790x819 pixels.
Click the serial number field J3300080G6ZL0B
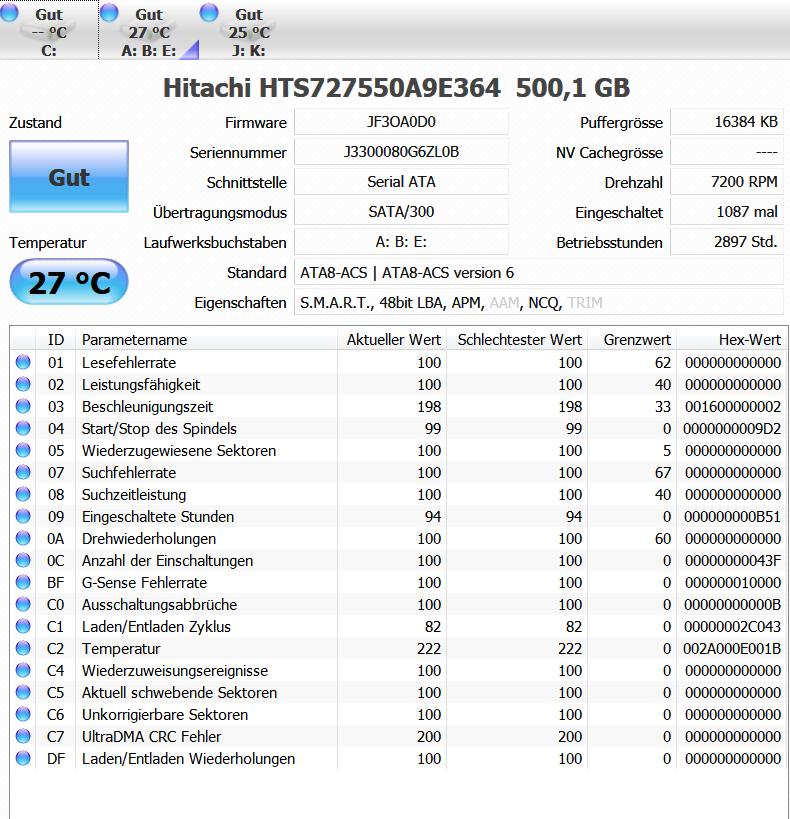click(x=401, y=152)
